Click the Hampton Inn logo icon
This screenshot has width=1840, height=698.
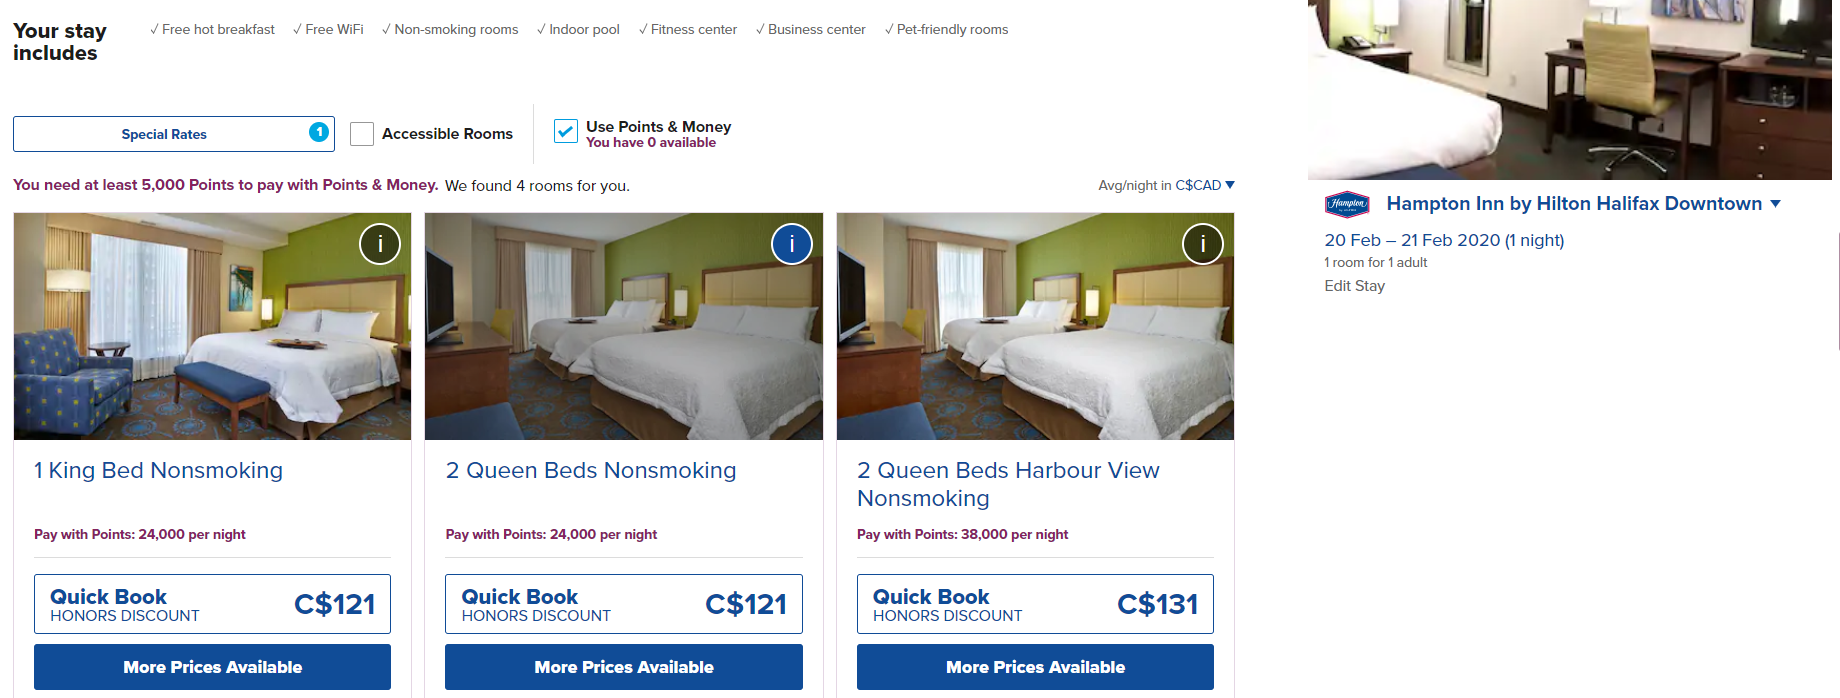(1346, 204)
